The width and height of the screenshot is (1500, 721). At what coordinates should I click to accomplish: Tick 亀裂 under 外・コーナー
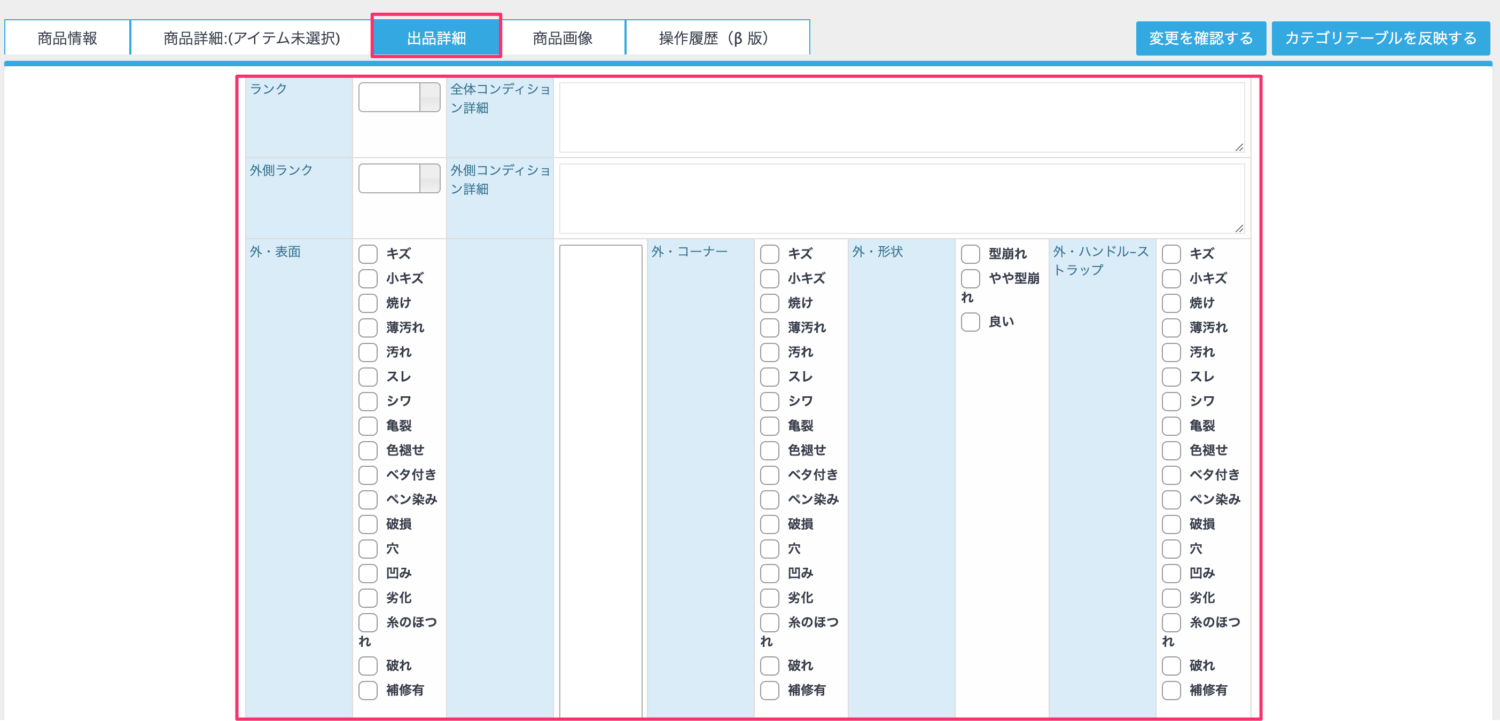coord(770,426)
